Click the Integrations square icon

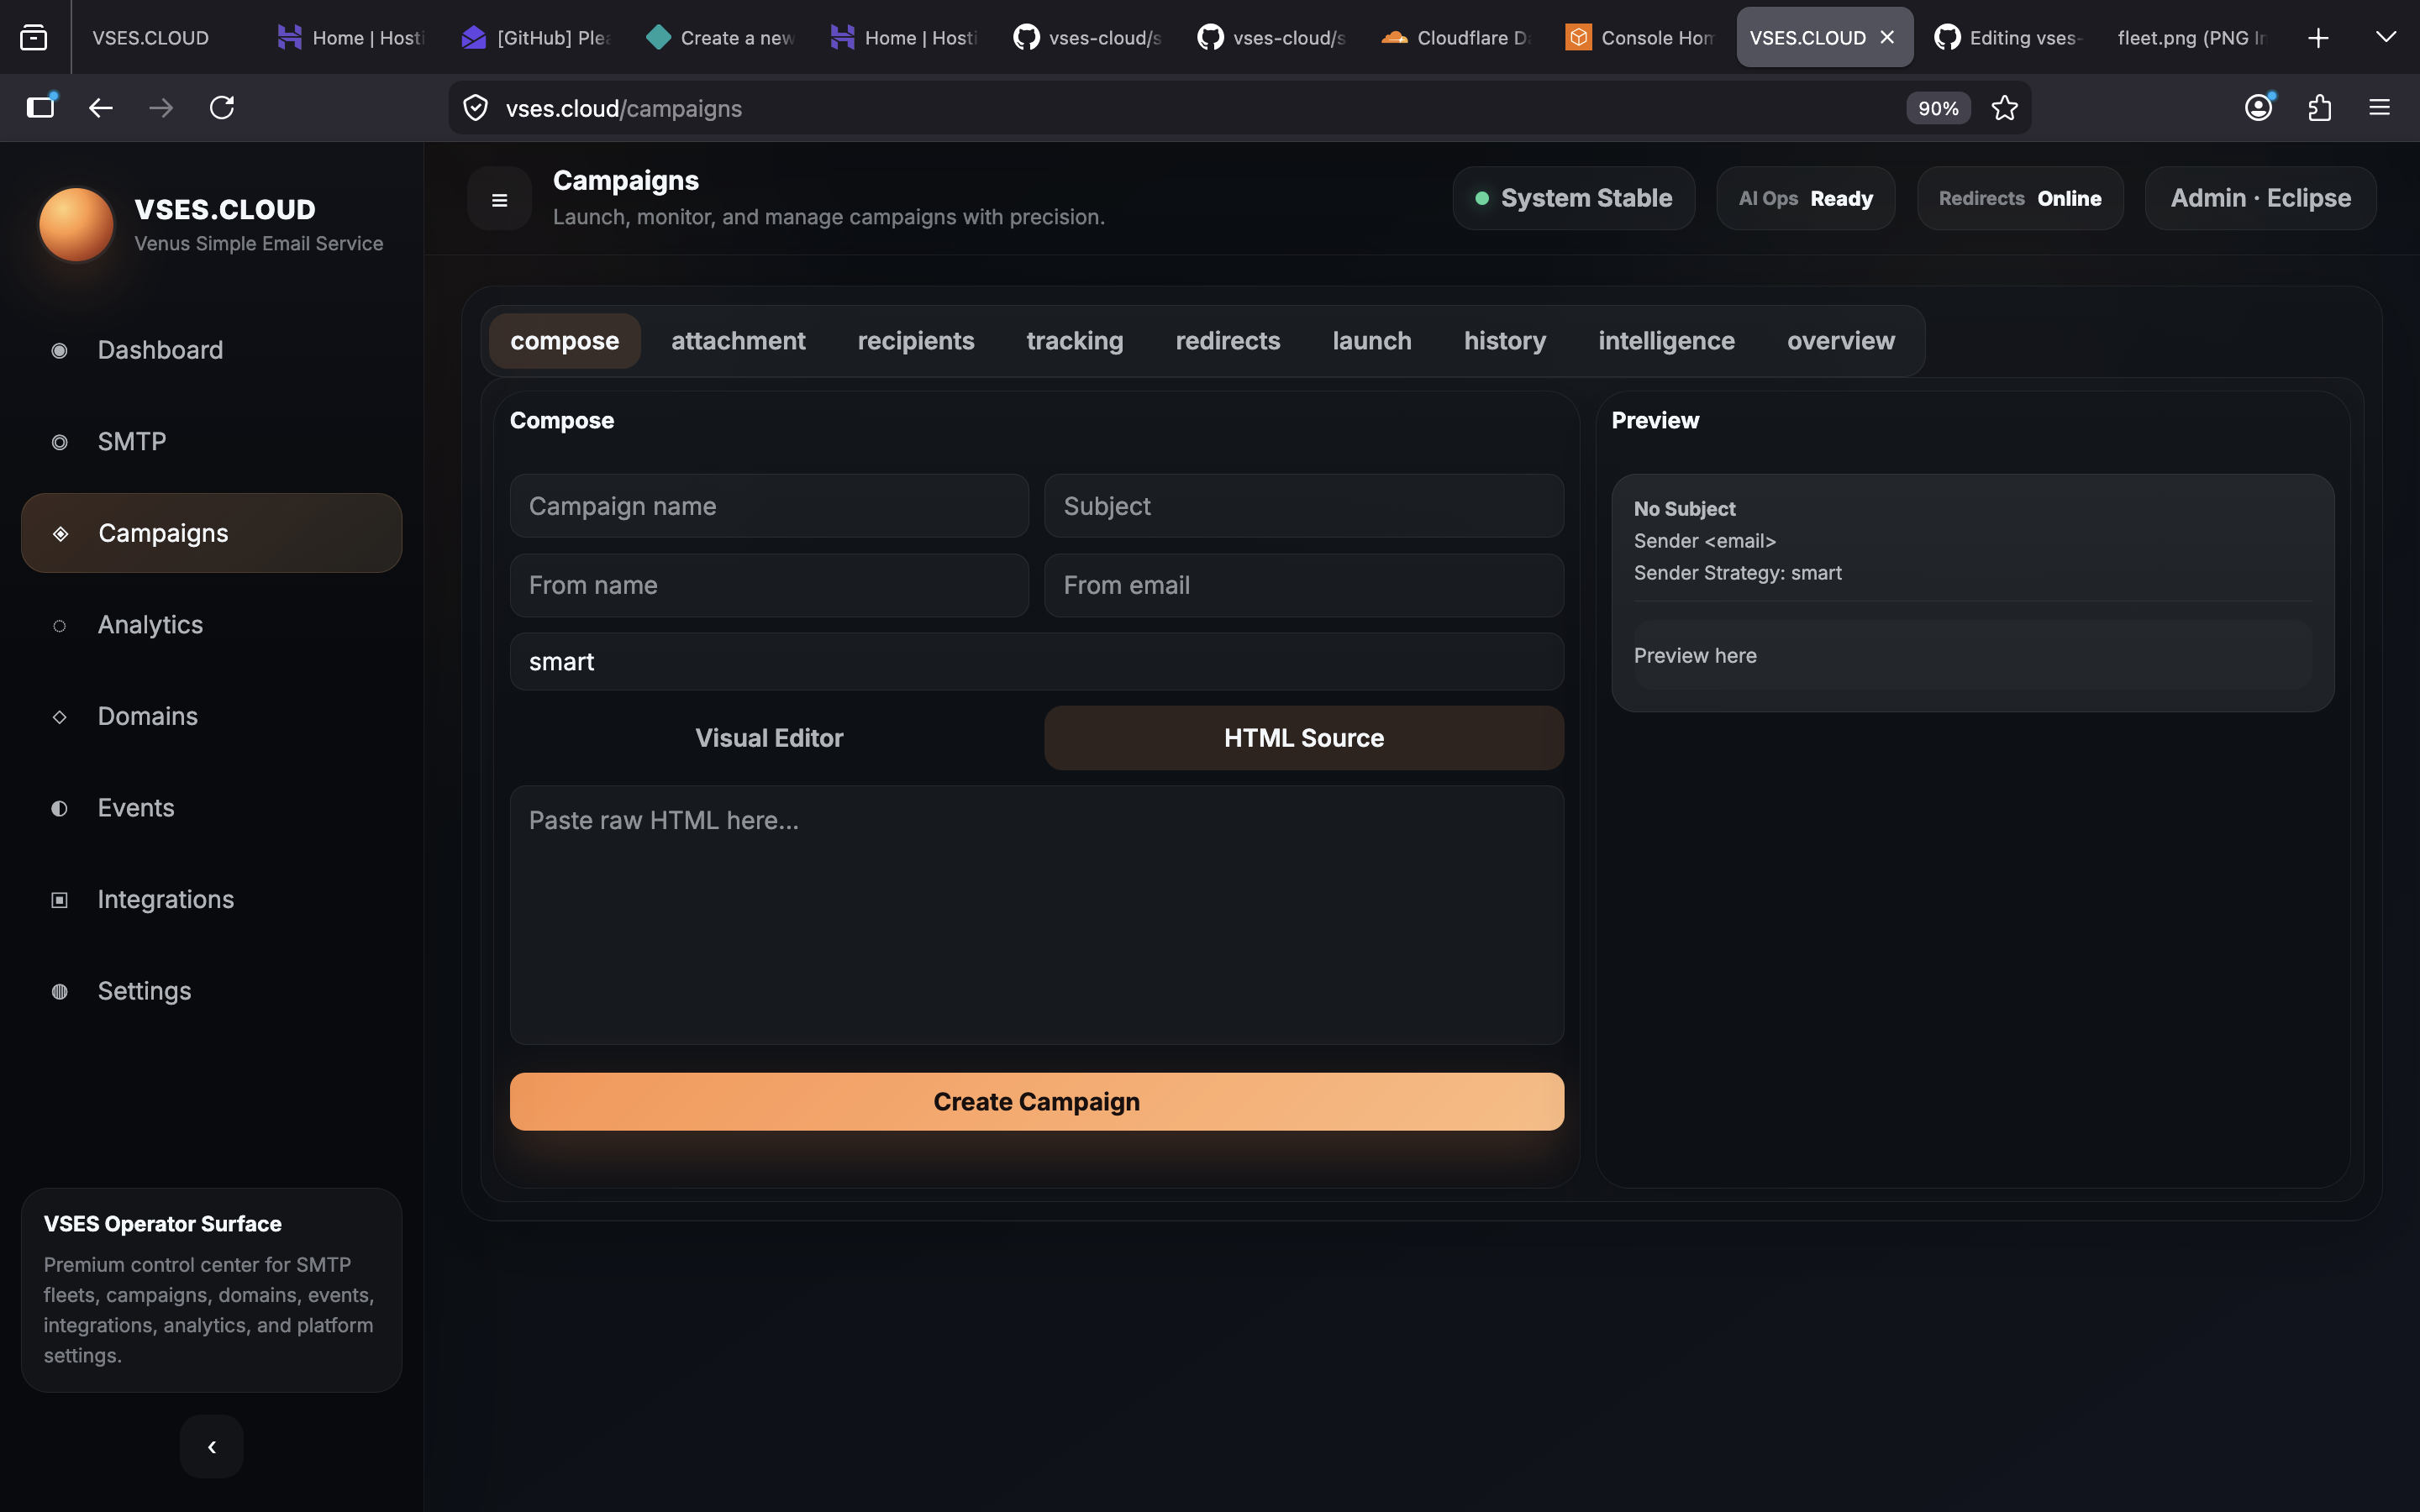[60, 900]
